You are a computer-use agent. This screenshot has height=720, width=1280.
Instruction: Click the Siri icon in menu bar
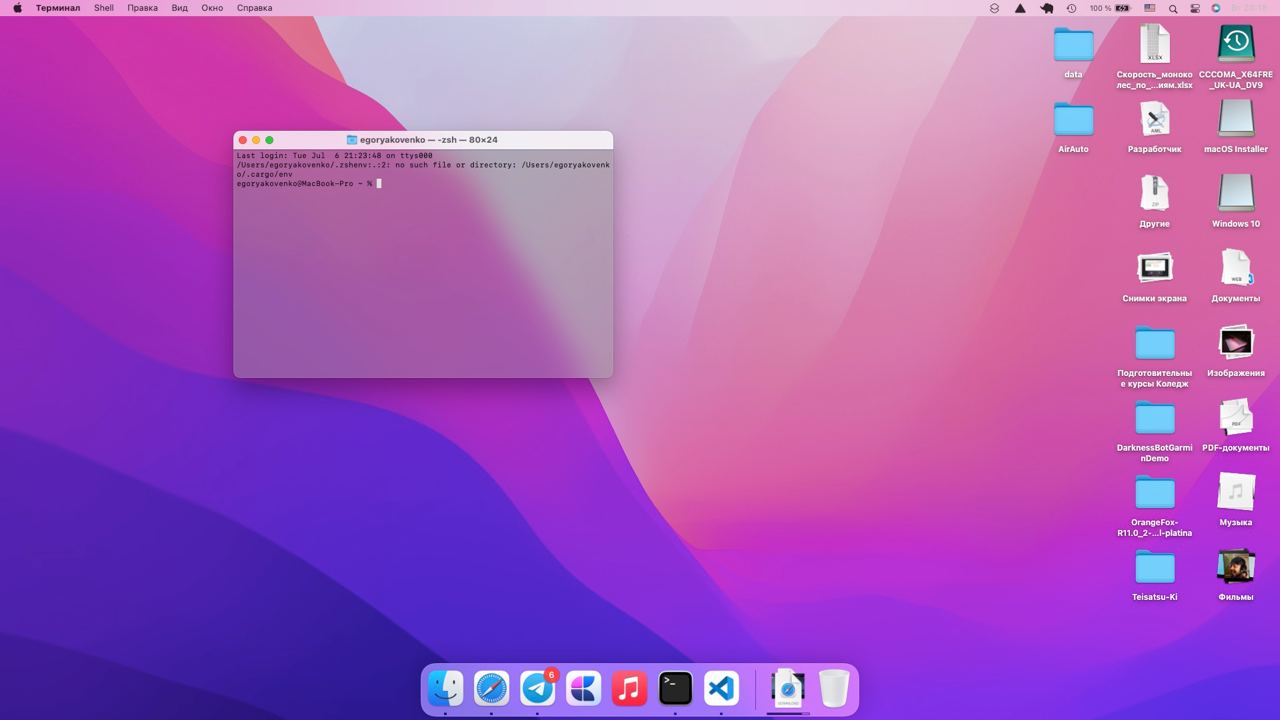(1216, 8)
